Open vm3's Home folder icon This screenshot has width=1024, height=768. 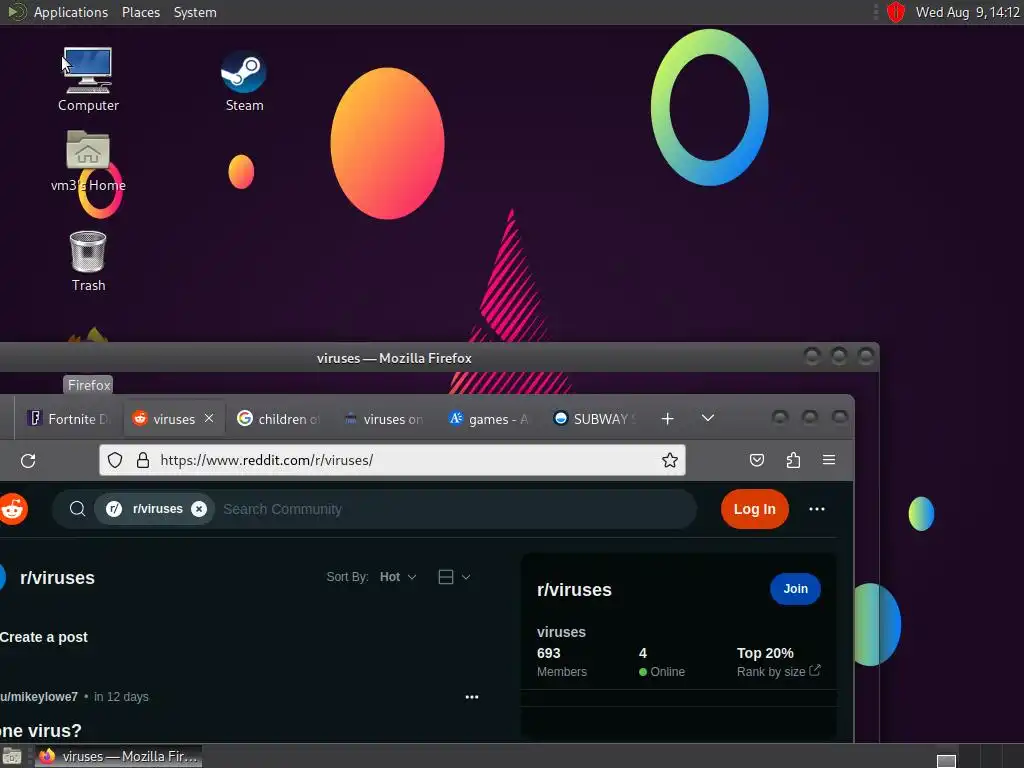[x=88, y=160]
